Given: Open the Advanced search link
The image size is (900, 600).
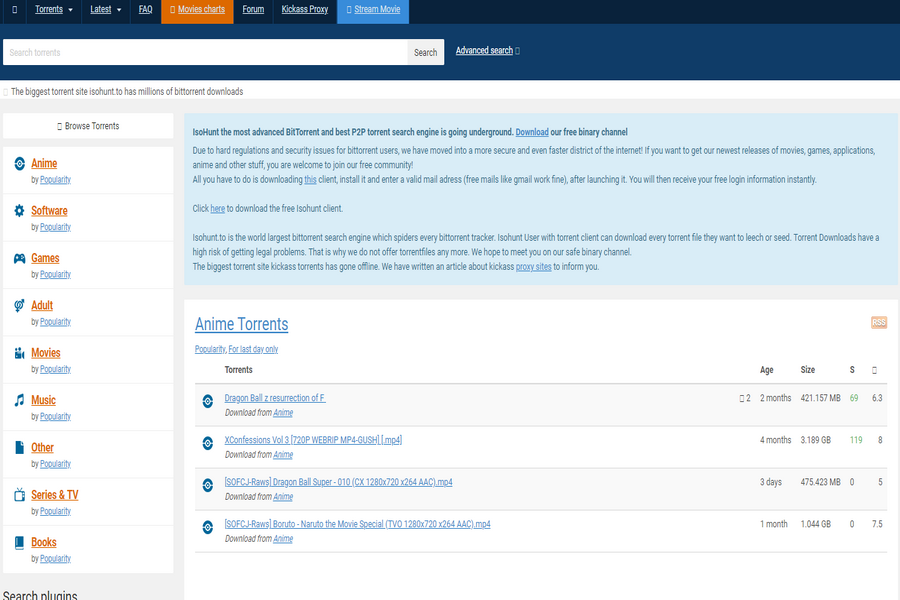Looking at the screenshot, I should (484, 51).
